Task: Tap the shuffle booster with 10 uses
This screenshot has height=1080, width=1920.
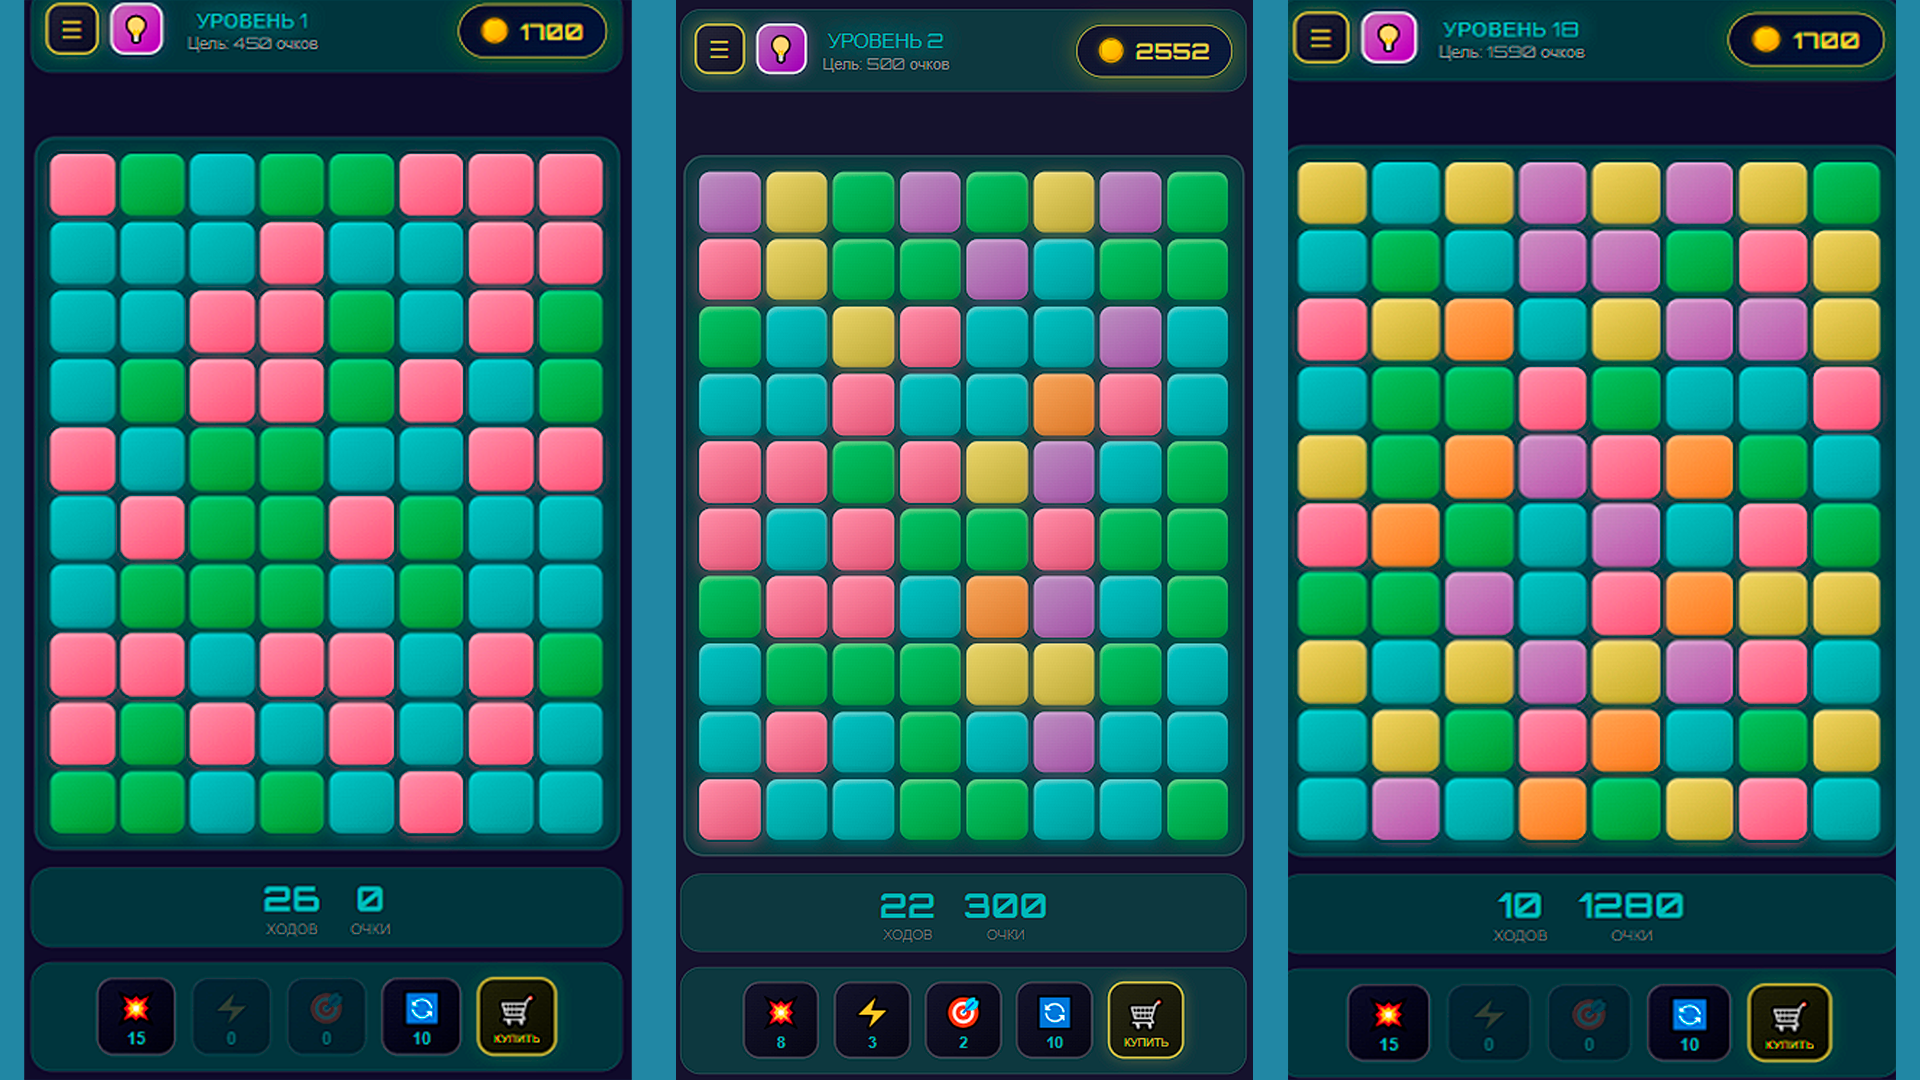Action: (x=1054, y=1019)
